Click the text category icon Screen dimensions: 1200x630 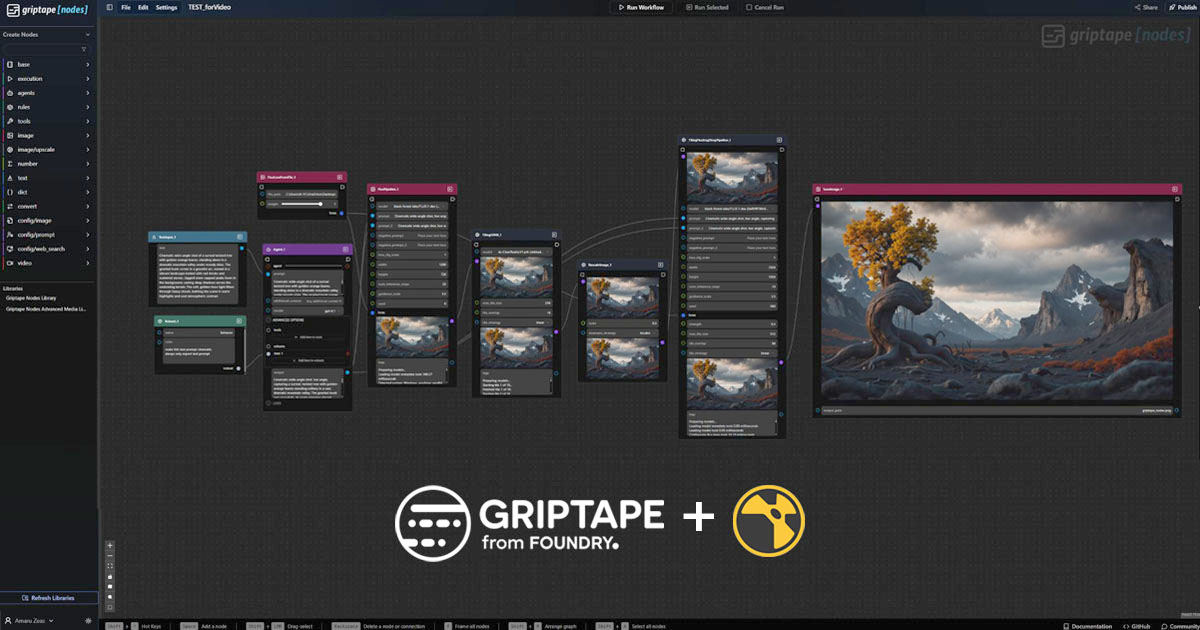pyautogui.click(x=9, y=178)
